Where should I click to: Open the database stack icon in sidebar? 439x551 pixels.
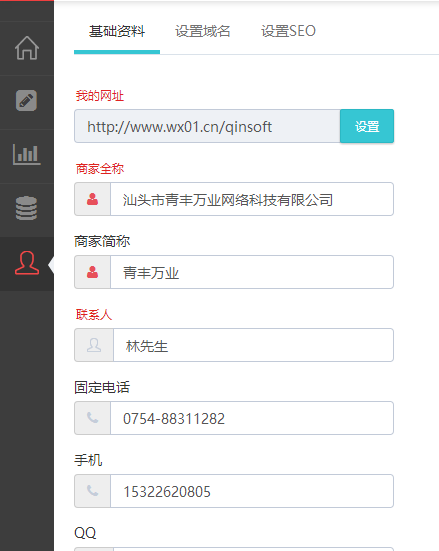(x=26, y=208)
